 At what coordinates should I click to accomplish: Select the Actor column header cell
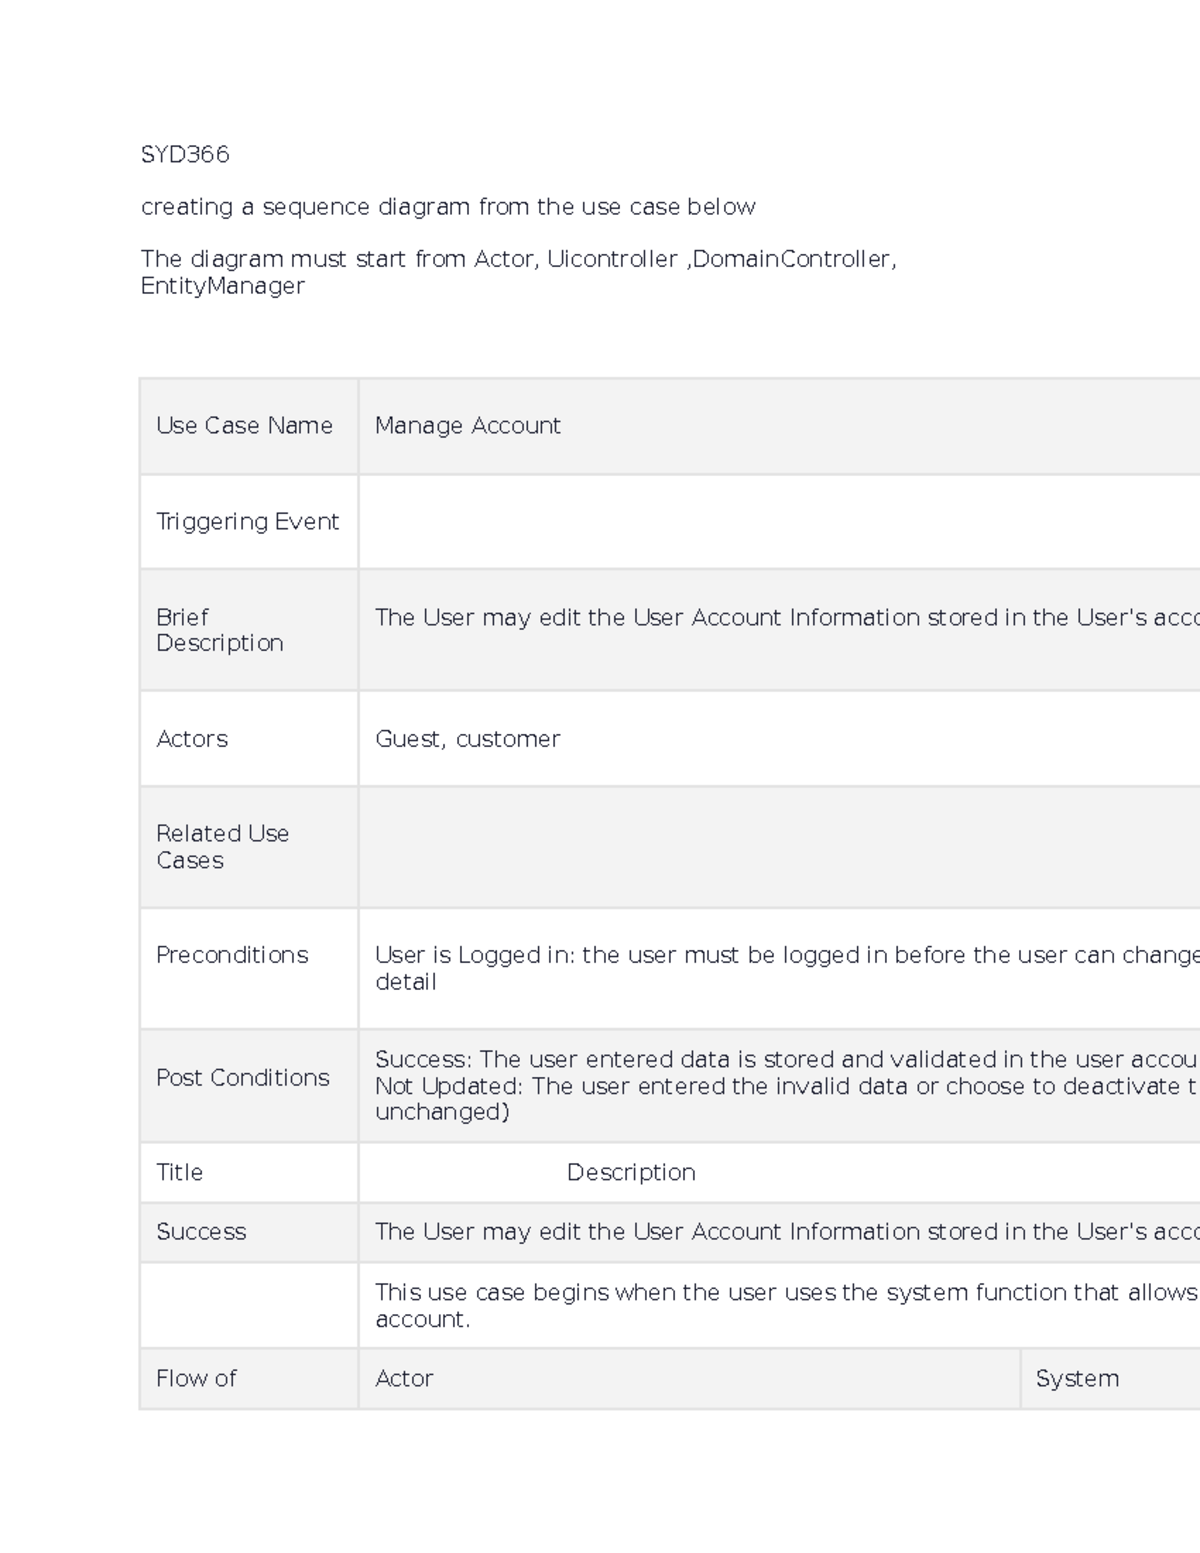coord(404,1379)
